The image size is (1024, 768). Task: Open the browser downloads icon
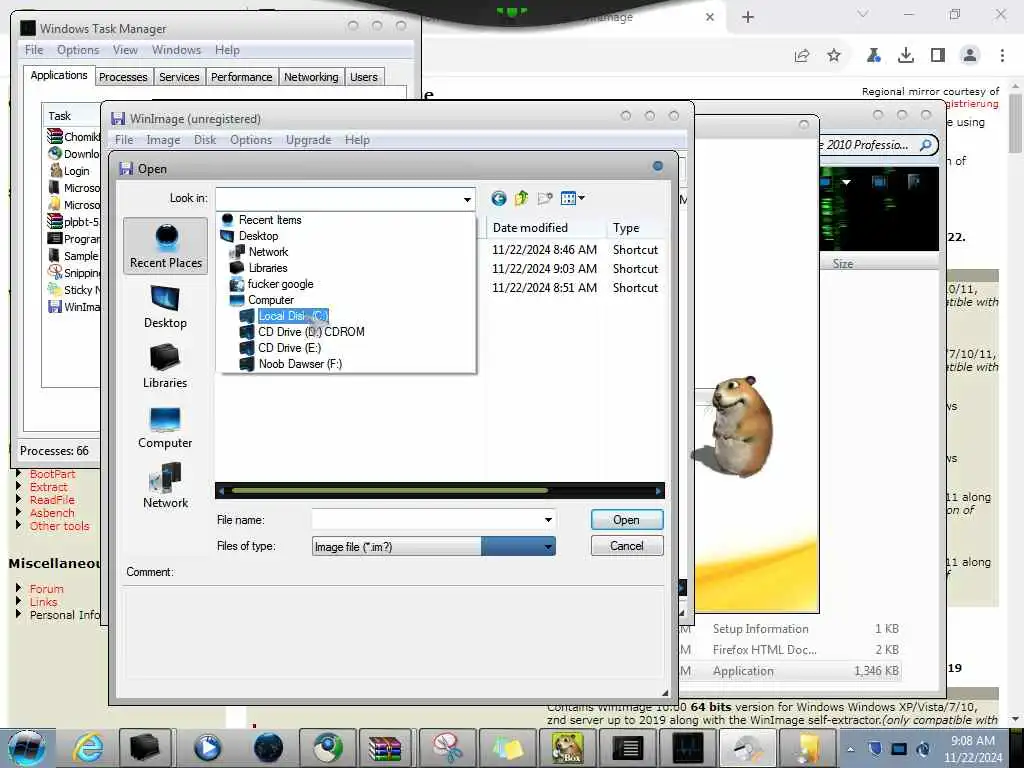click(x=906, y=56)
